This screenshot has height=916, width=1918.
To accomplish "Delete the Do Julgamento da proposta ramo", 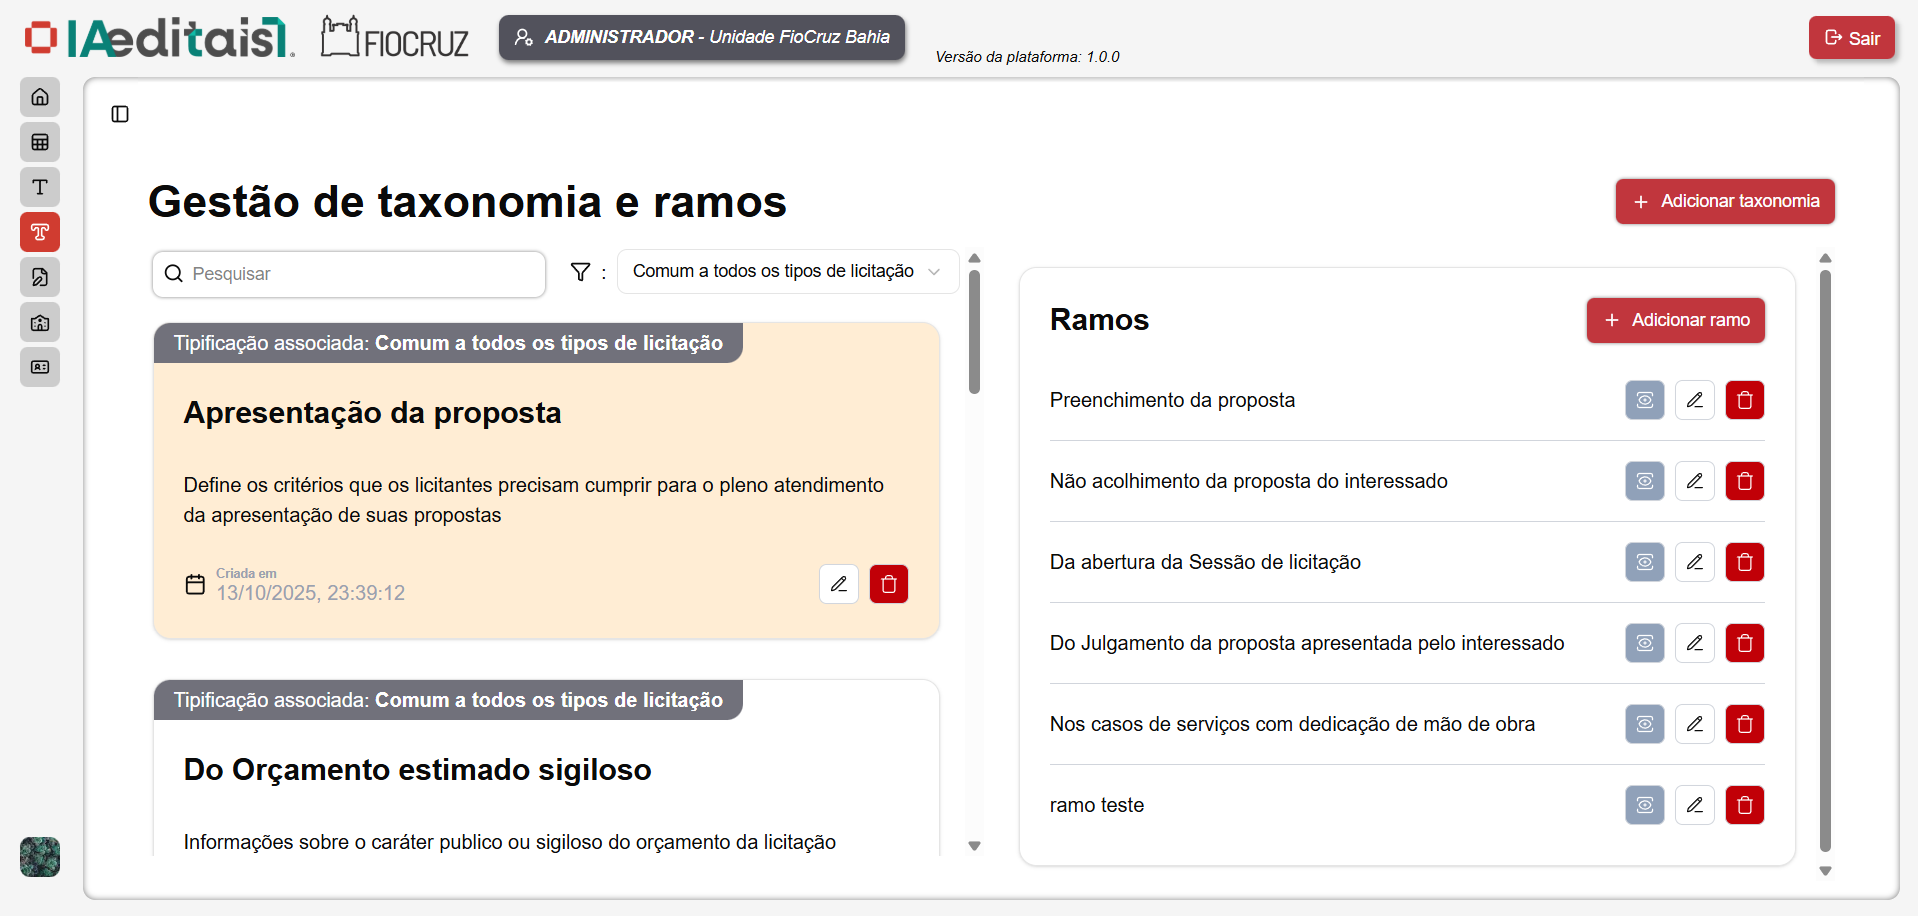I will 1745,643.
